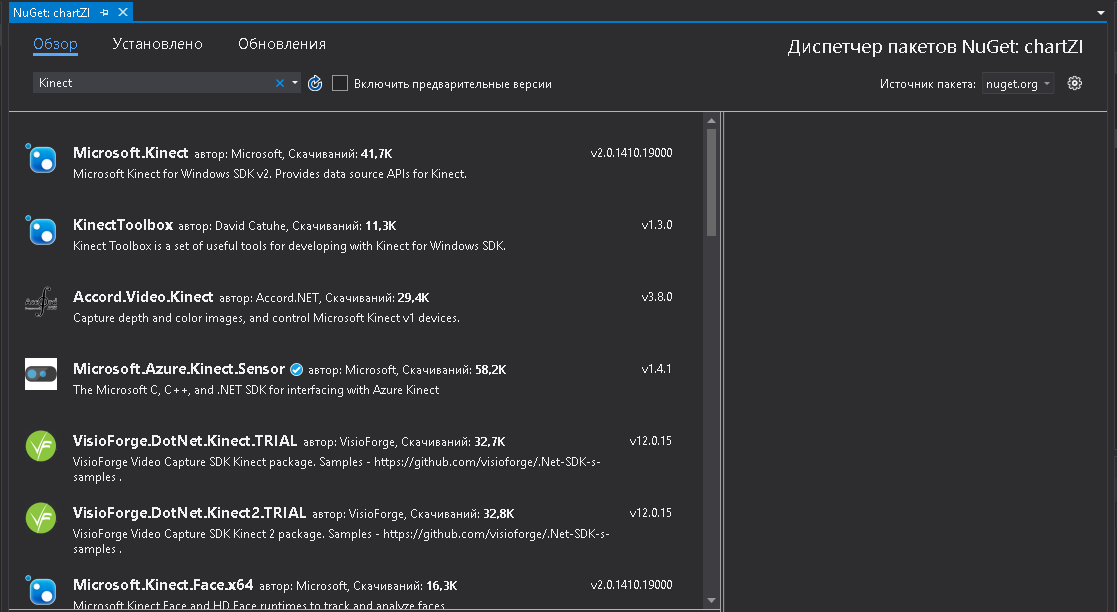This screenshot has width=1117, height=612.
Task: Click version v1.4.1 of Azure Kinect Sensor
Action: pos(656,368)
